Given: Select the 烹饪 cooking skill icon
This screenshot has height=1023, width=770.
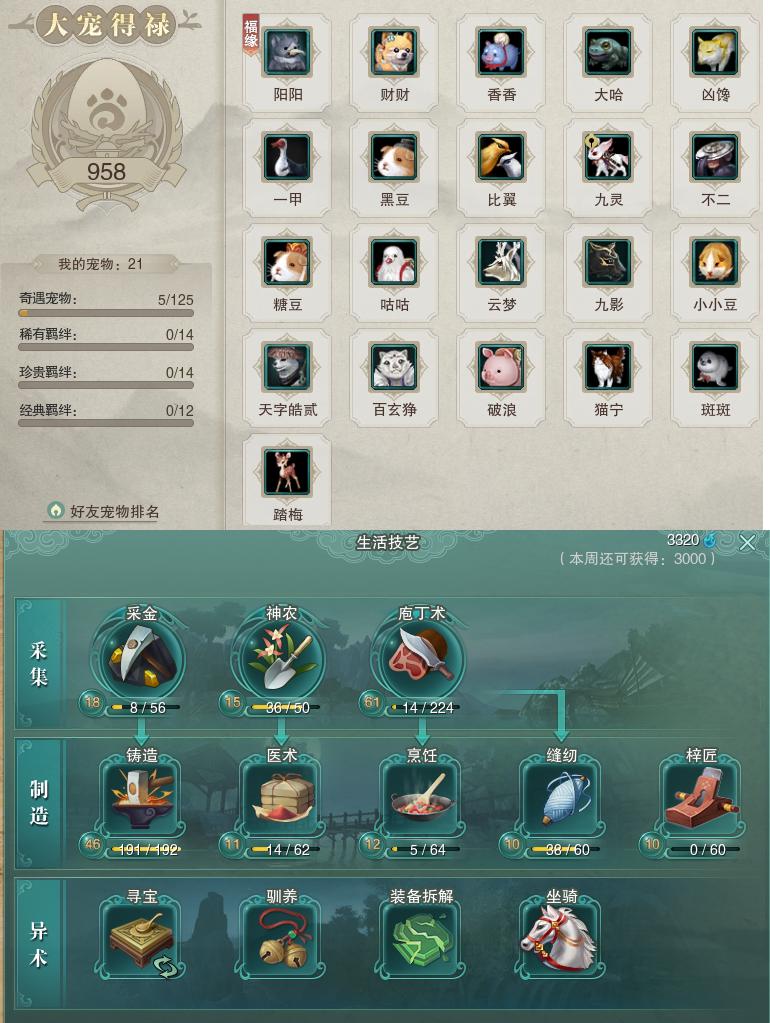Looking at the screenshot, I should tap(422, 795).
